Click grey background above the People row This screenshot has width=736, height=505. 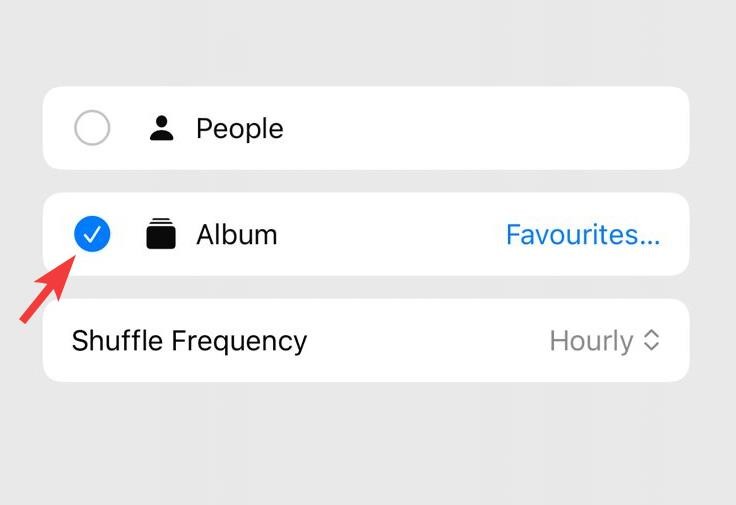[x=366, y=45]
